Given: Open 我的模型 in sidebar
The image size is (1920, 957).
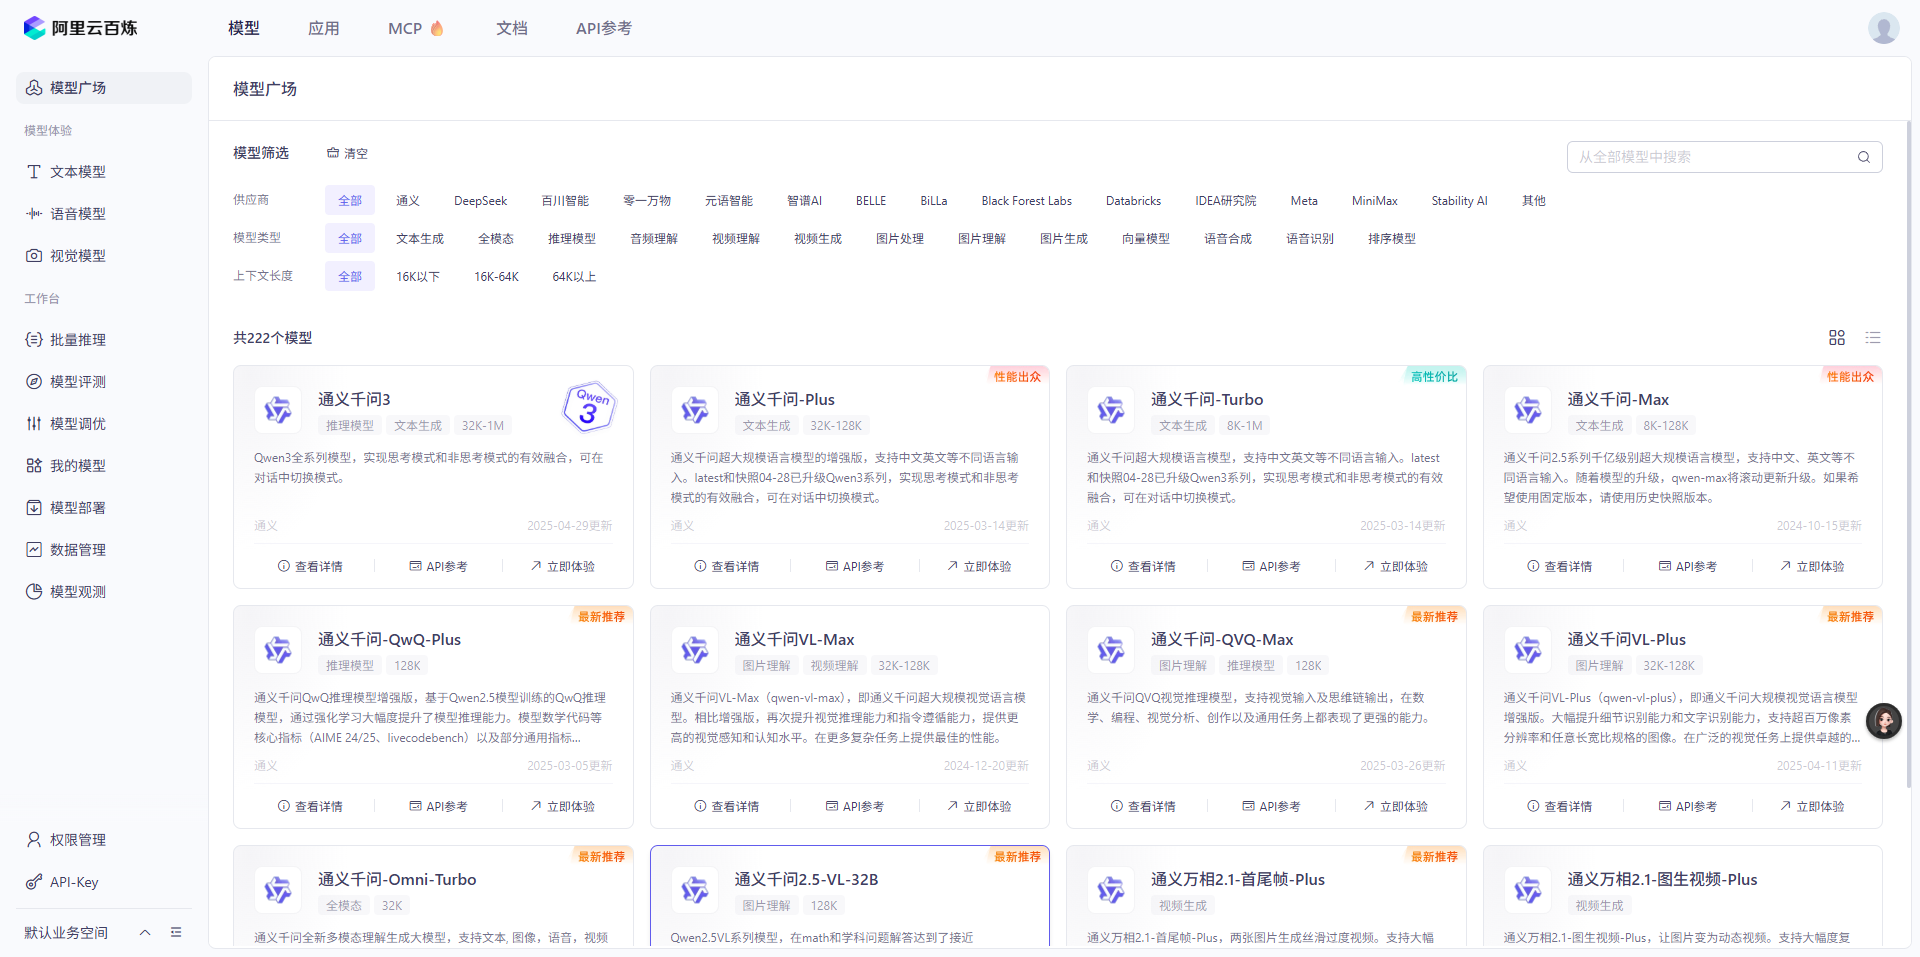Looking at the screenshot, I should click(x=104, y=466).
